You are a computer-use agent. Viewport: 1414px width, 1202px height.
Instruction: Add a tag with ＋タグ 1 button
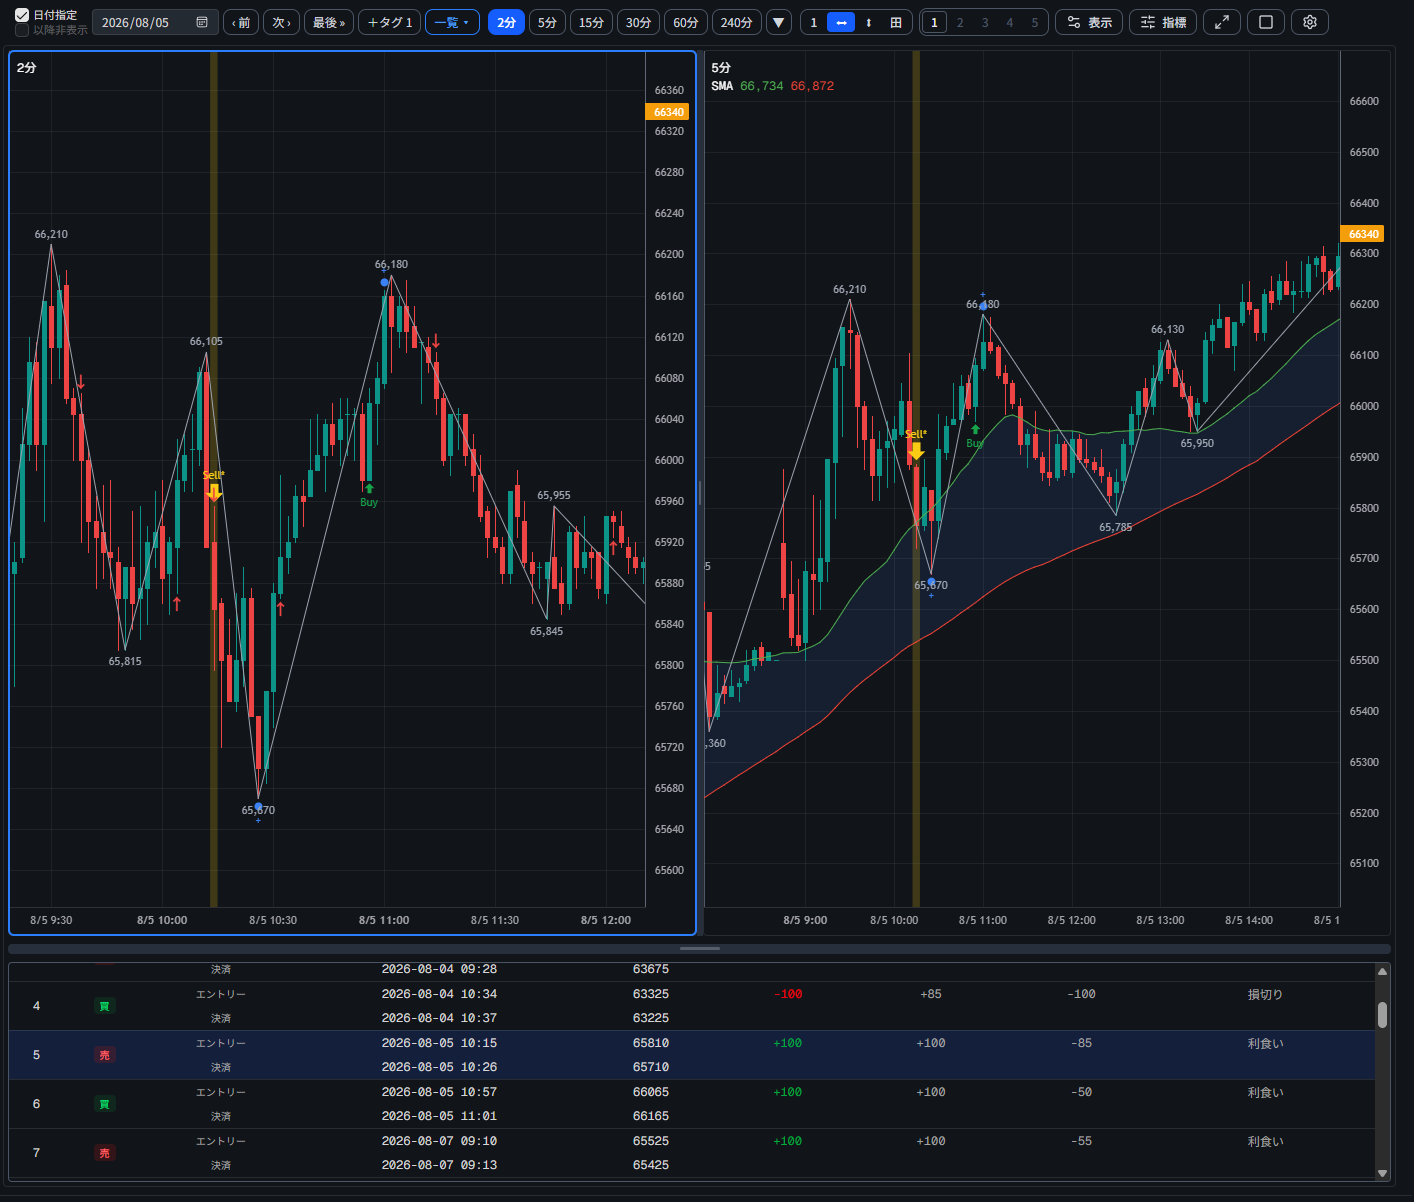click(389, 22)
